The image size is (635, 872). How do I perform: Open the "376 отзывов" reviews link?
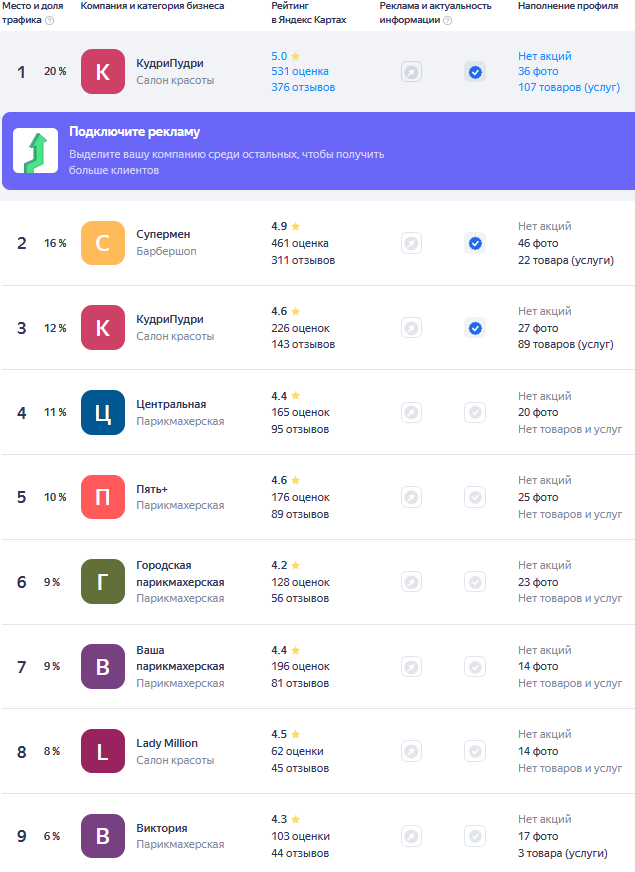tap(303, 88)
